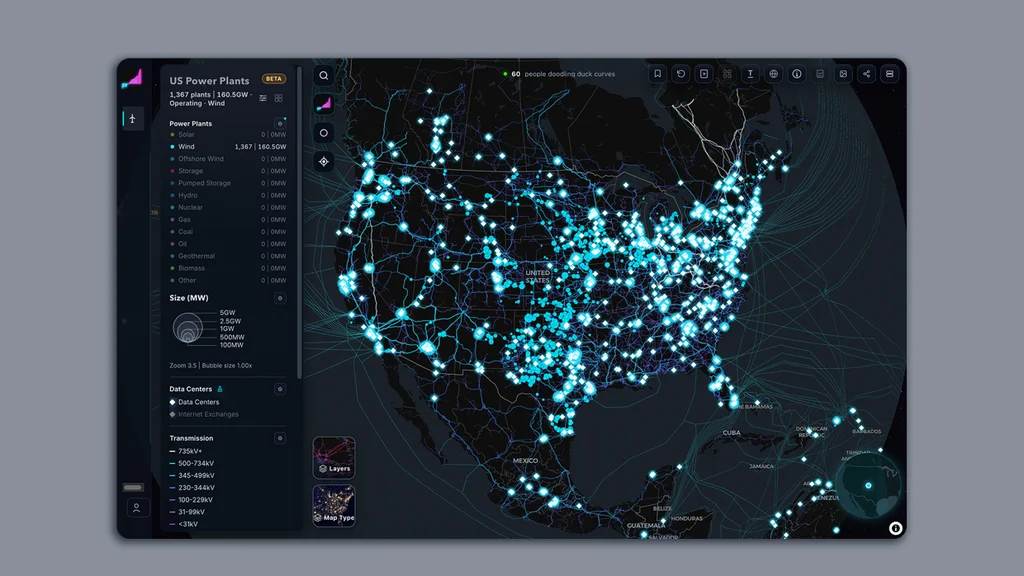Screen dimensions: 1024x576
Task: Open Transmission section settings button
Action: pos(280,438)
